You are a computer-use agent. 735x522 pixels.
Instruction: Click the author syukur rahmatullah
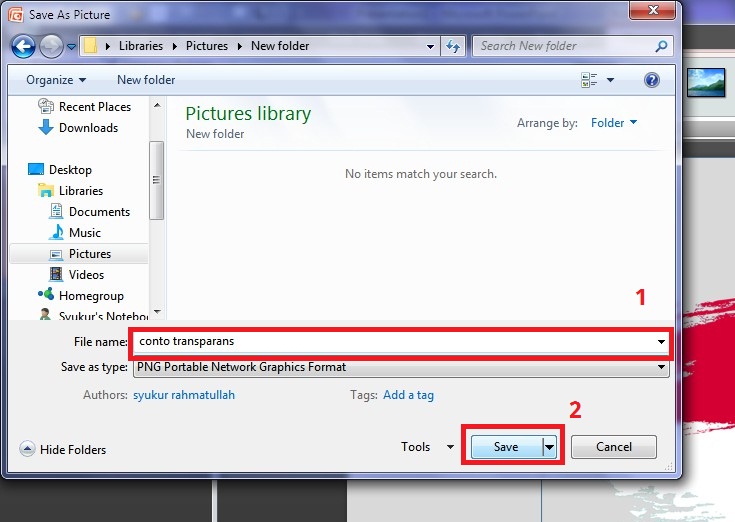point(184,395)
